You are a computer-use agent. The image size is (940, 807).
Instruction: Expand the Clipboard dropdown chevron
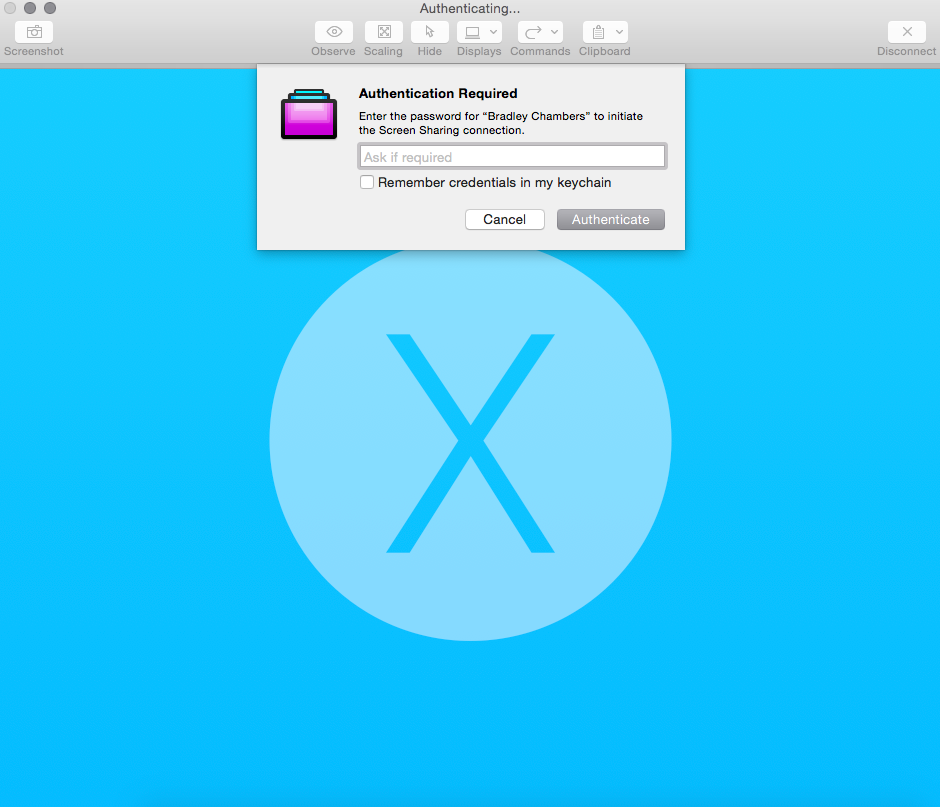(x=619, y=32)
